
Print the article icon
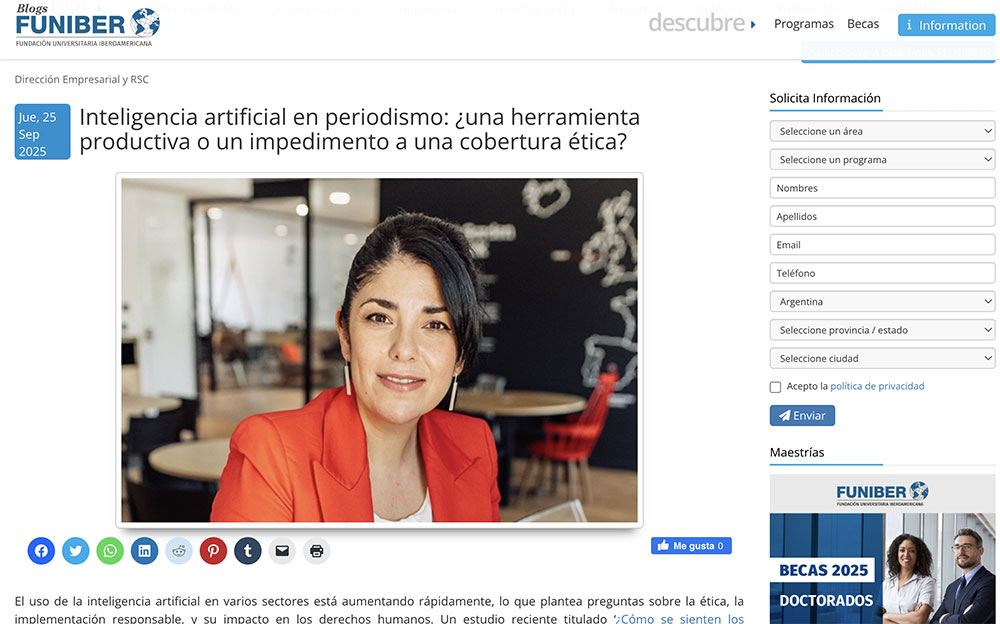(316, 551)
